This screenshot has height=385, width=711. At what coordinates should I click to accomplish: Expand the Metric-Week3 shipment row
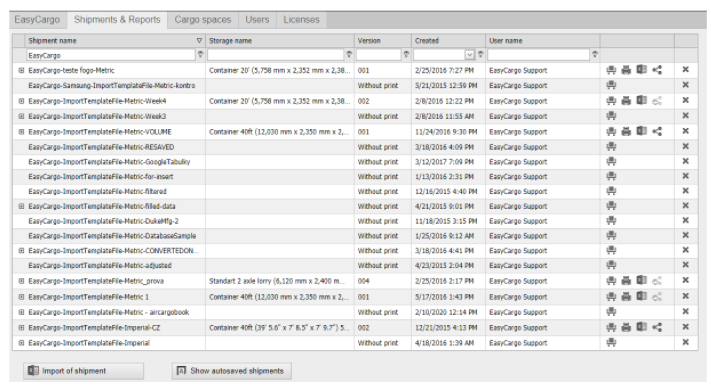(21, 116)
